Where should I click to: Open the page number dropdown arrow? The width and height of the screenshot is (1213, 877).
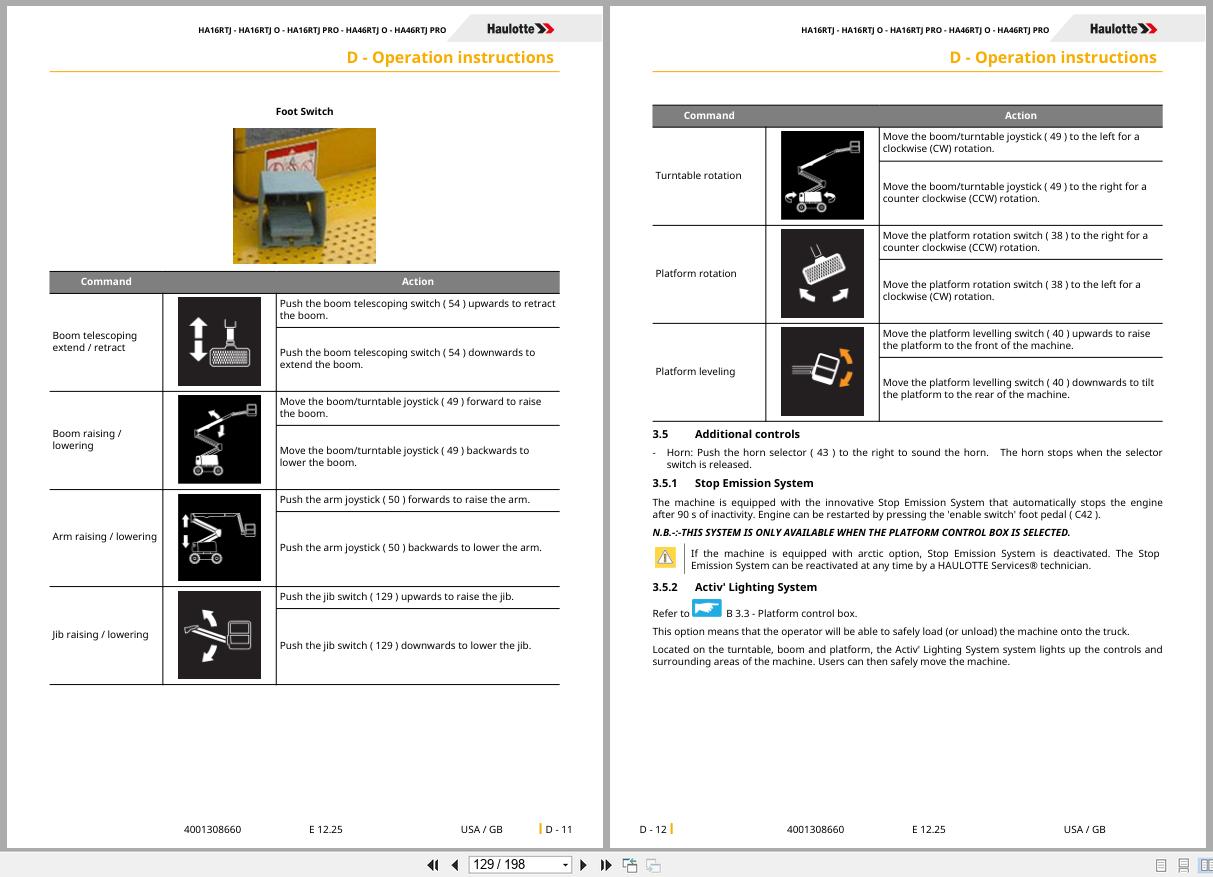point(566,865)
